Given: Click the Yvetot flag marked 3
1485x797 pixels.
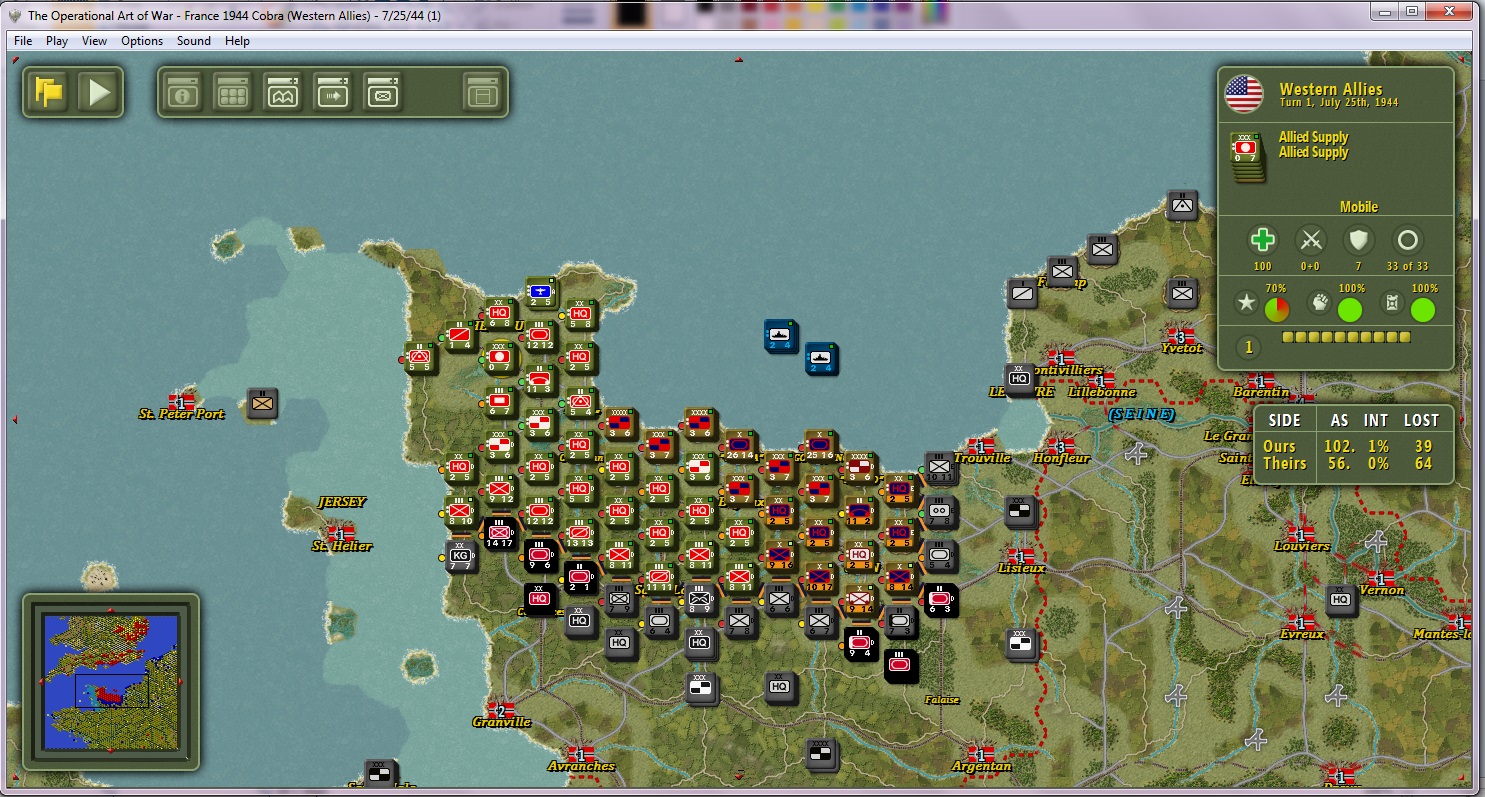Looking at the screenshot, I should point(1180,336).
